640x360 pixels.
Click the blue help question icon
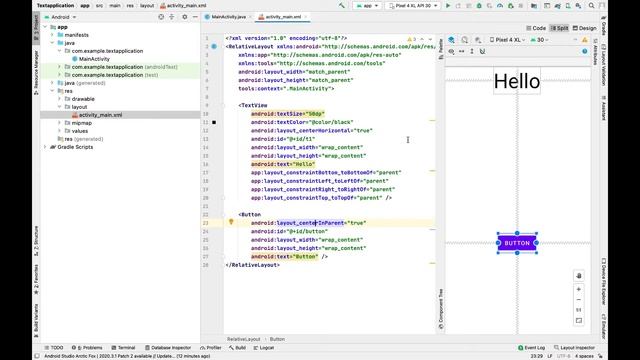tap(584, 51)
